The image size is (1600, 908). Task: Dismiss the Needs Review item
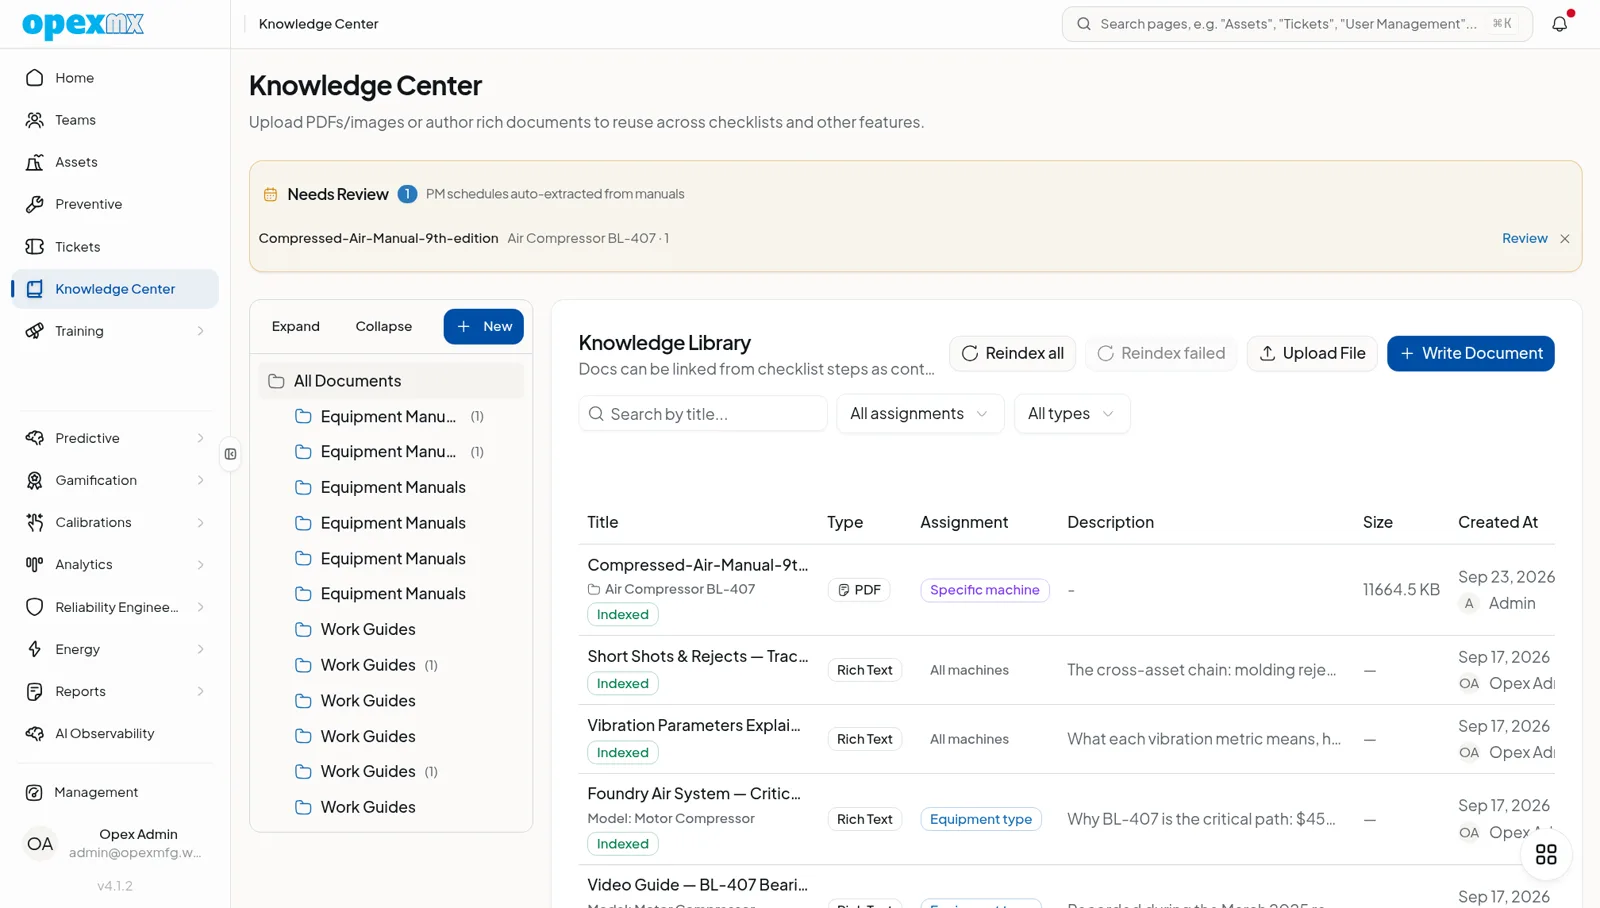click(x=1565, y=239)
